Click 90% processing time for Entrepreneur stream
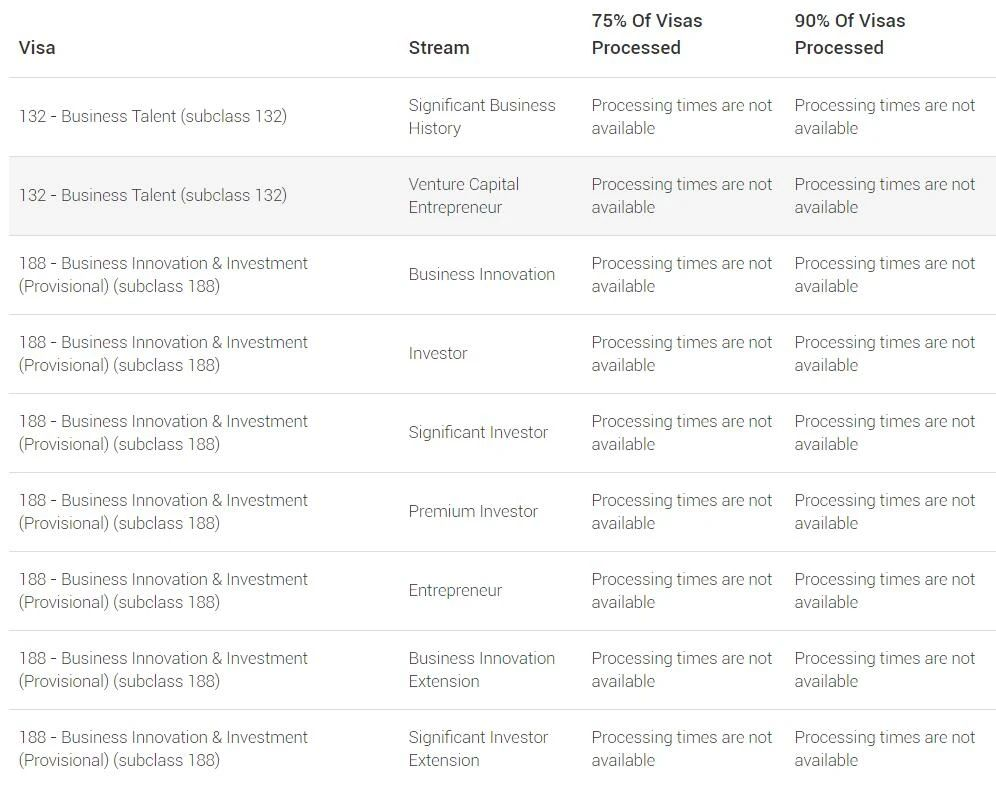Viewport: 996px width, 787px height. tap(884, 591)
